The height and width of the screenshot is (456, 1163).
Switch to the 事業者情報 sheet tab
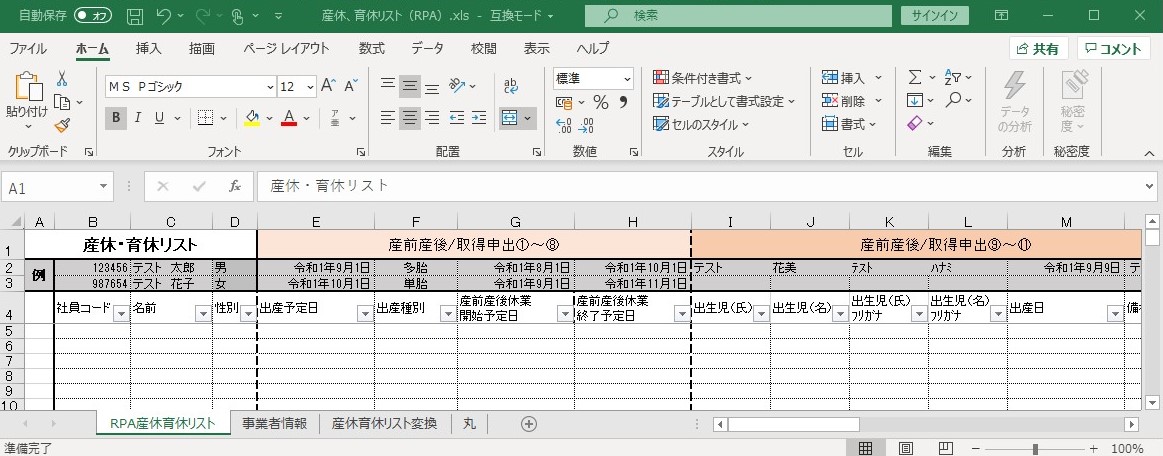(x=274, y=423)
